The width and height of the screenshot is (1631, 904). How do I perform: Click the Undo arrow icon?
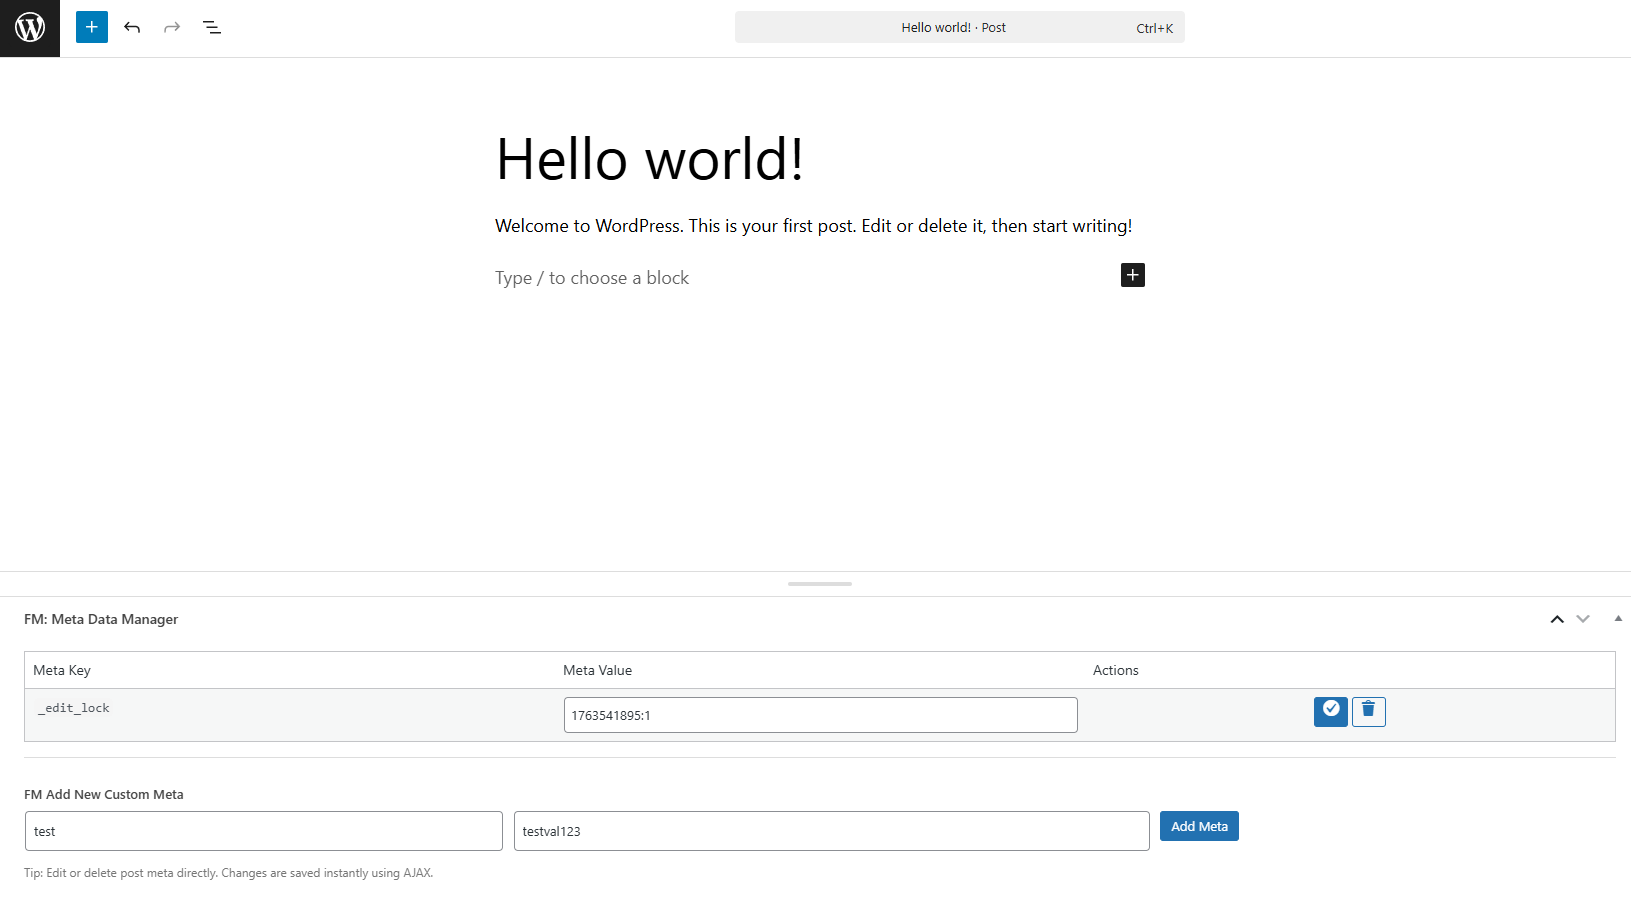click(131, 27)
